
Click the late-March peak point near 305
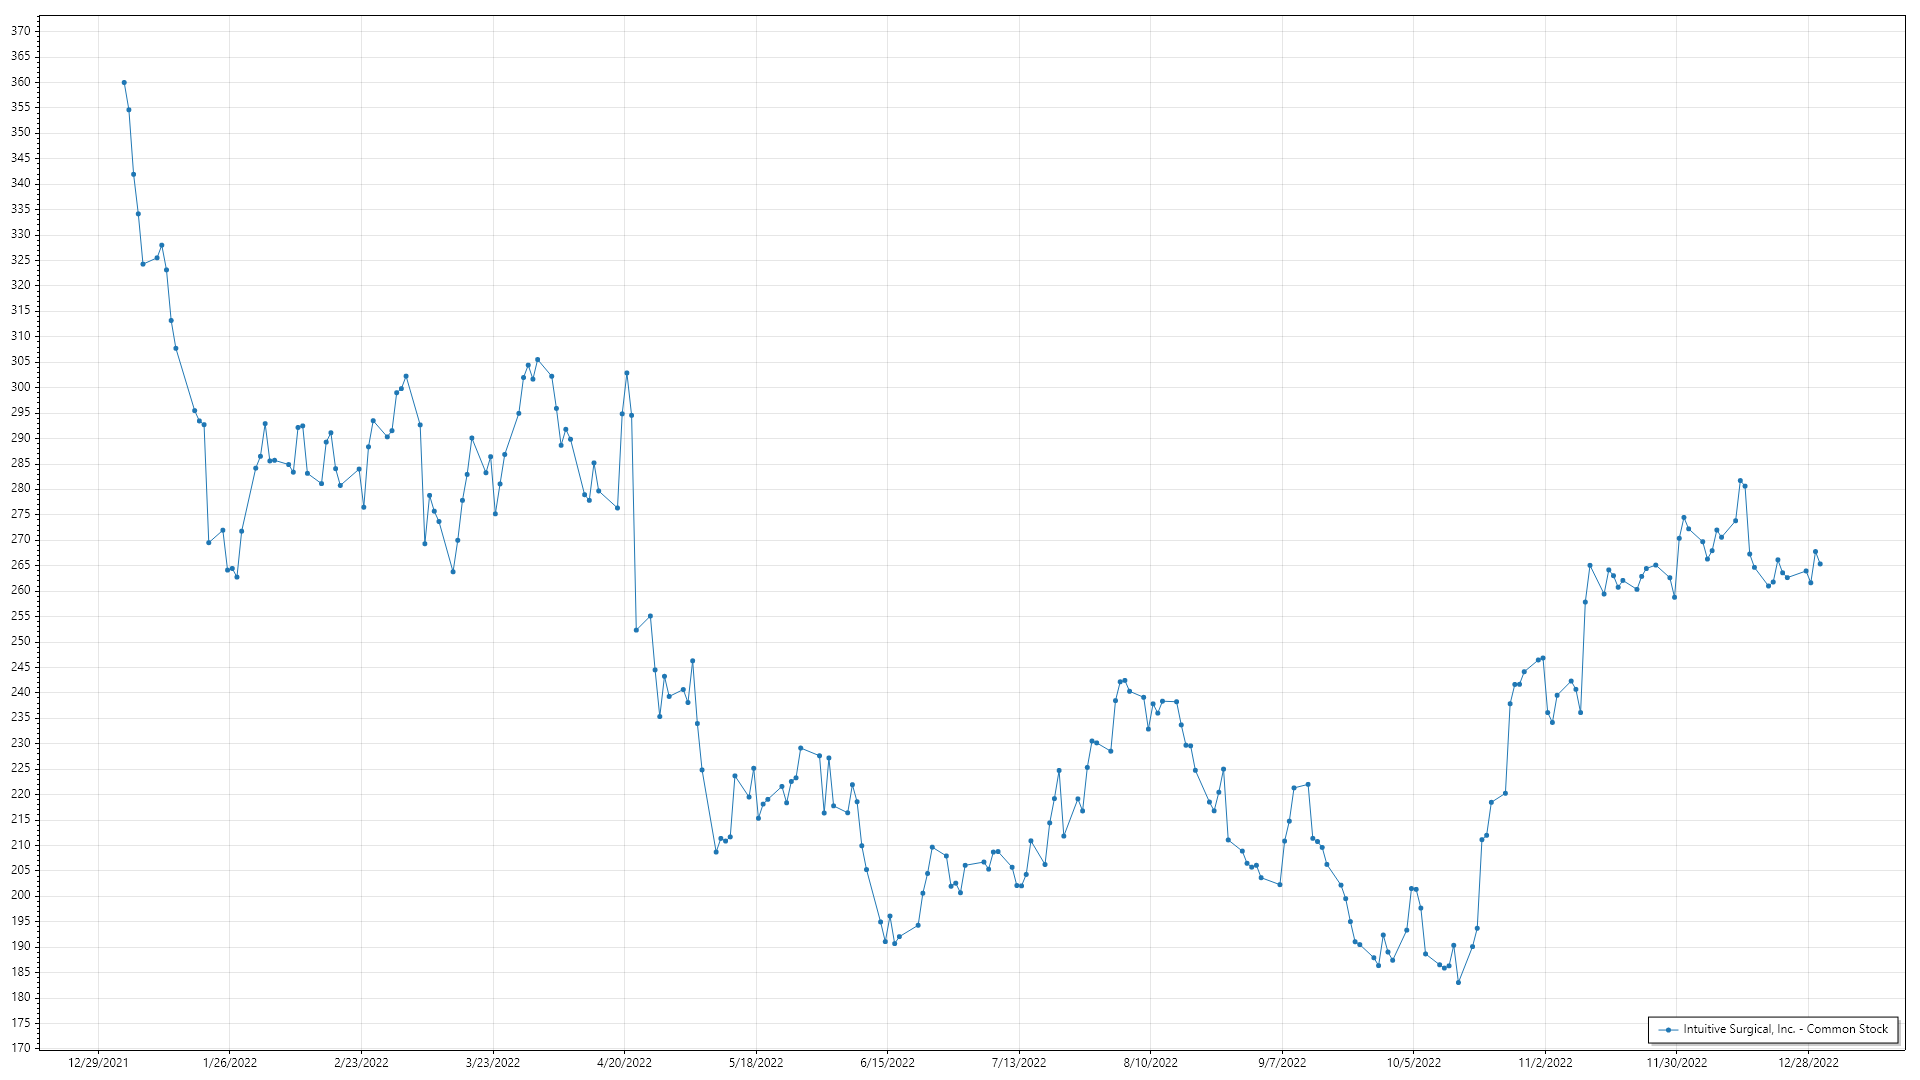(x=537, y=359)
